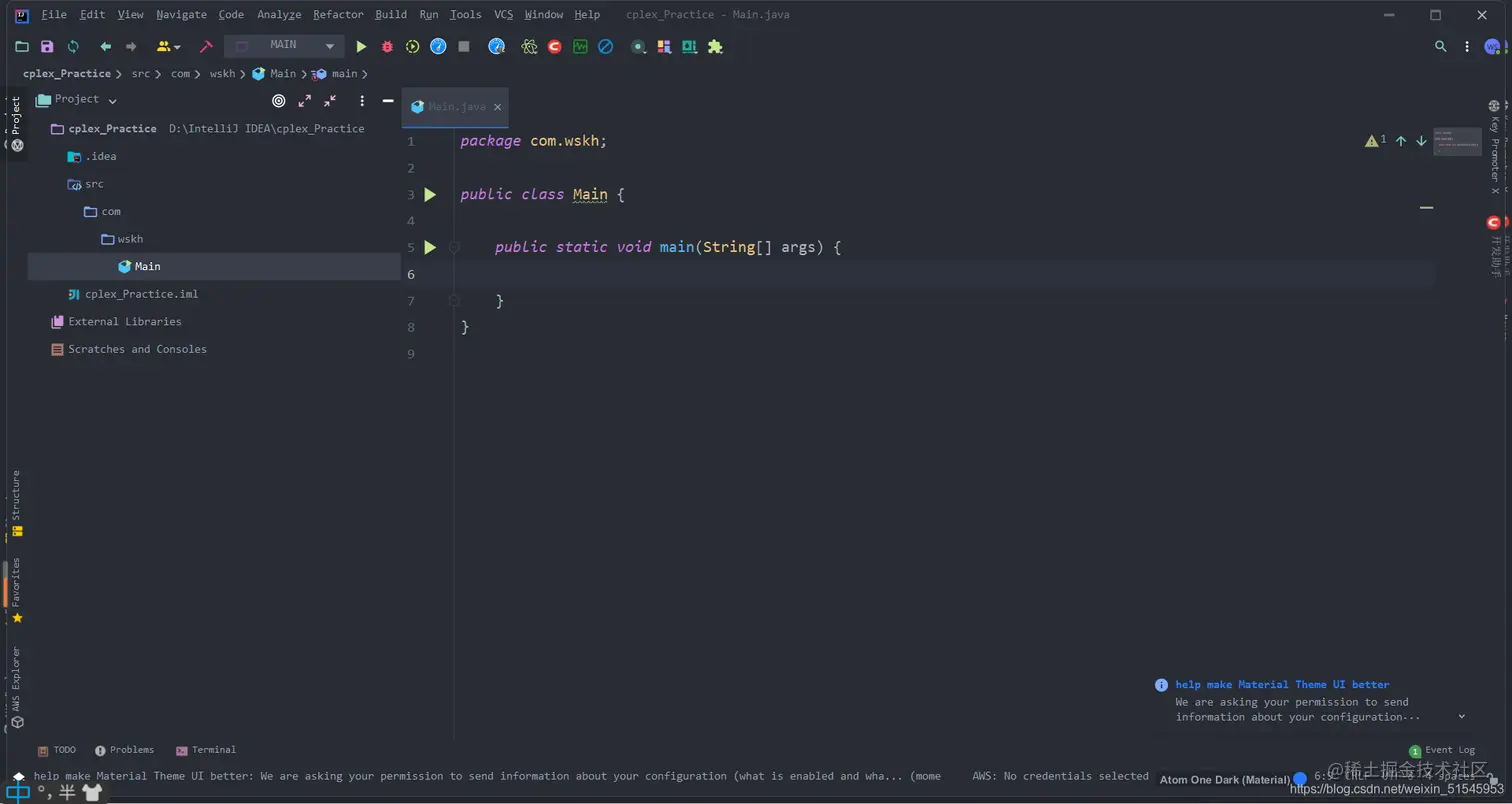Open the Problems tool window
1512x804 pixels.
(124, 750)
